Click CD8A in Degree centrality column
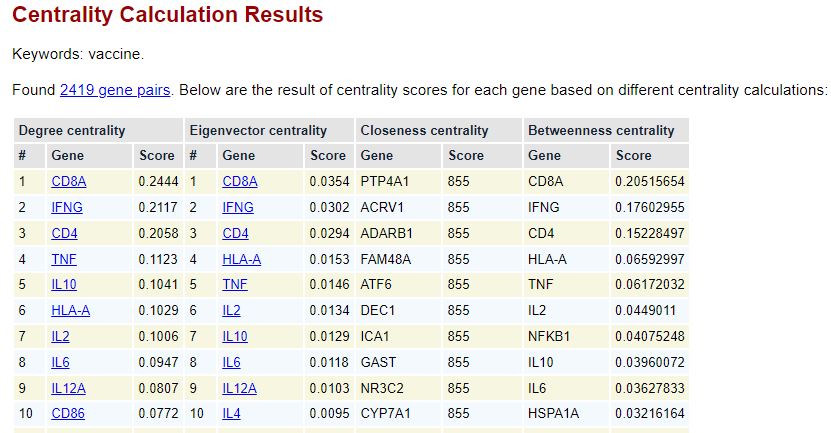The image size is (831, 433). [x=69, y=181]
